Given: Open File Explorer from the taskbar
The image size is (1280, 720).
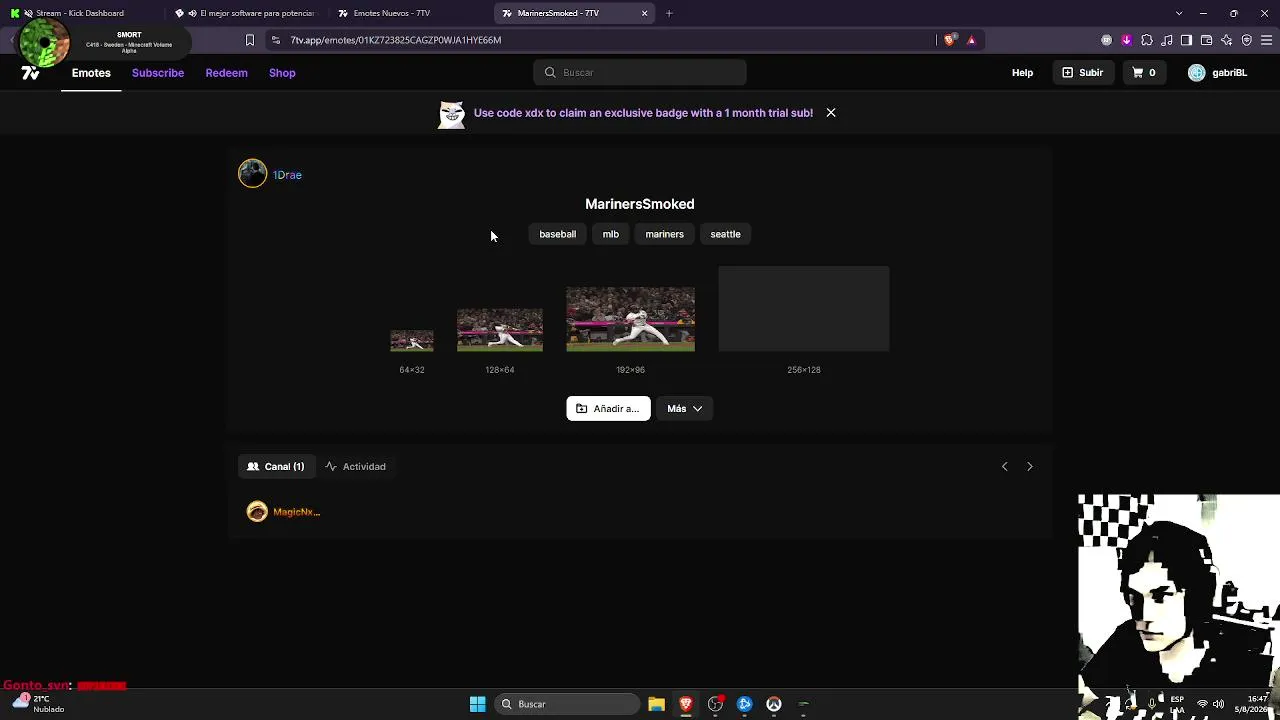Looking at the screenshot, I should point(657,704).
